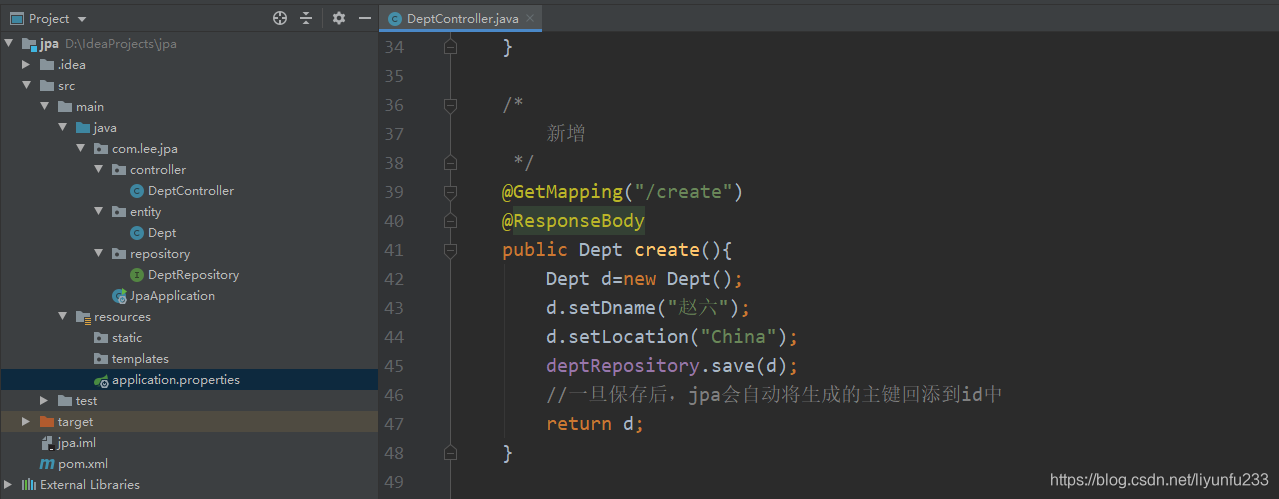Viewport: 1279px width, 499px height.
Task: Collapse the controller package
Action: pyautogui.click(x=99, y=170)
